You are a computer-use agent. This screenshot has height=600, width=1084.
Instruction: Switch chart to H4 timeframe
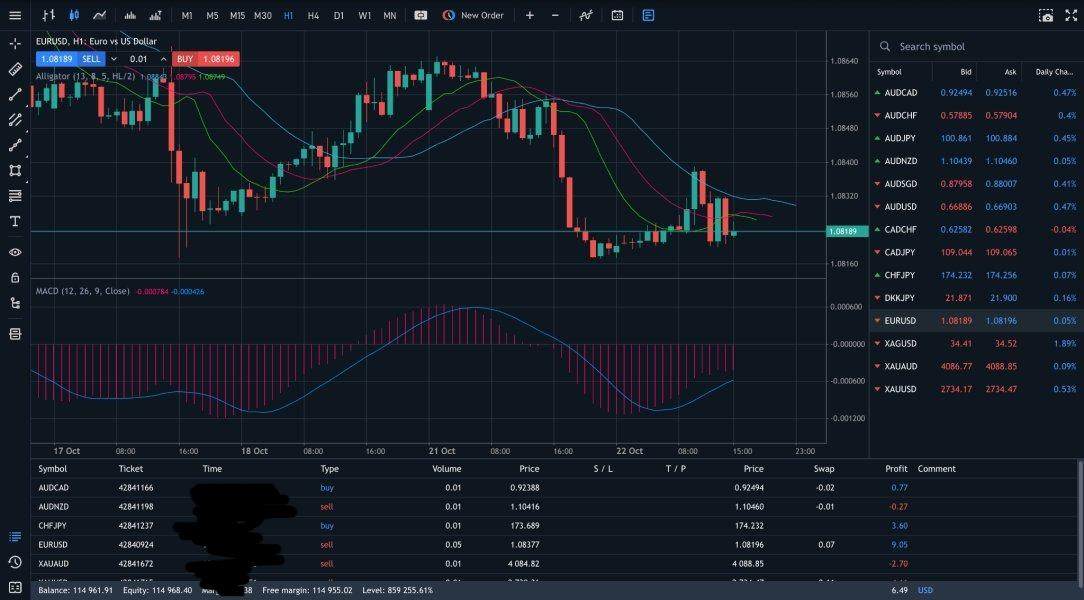click(313, 16)
